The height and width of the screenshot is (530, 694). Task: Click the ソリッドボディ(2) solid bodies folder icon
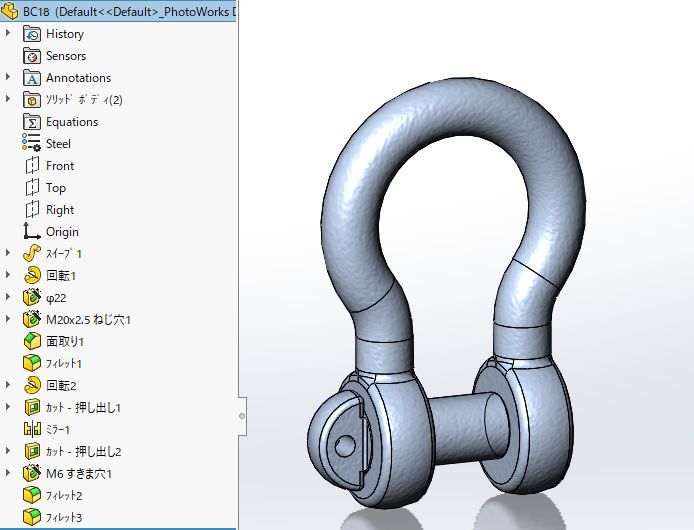[x=32, y=100]
